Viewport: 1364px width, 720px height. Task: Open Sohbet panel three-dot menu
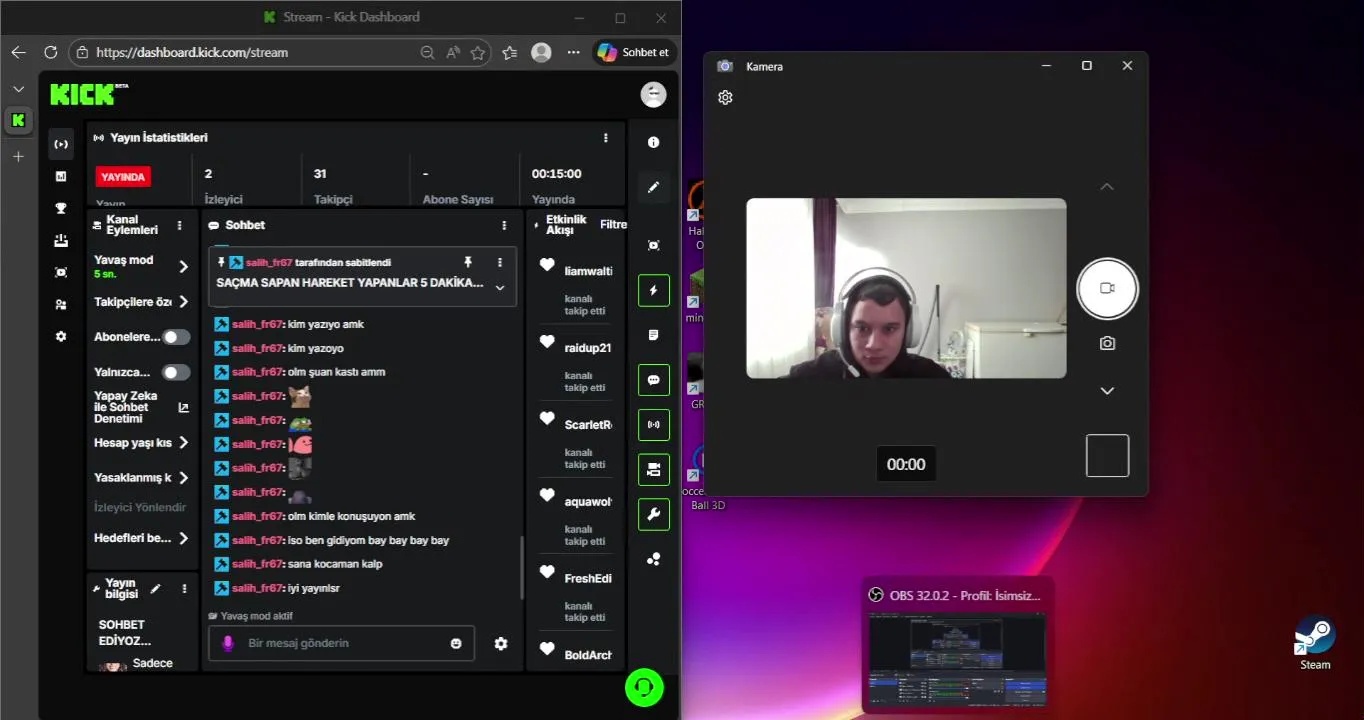504,226
